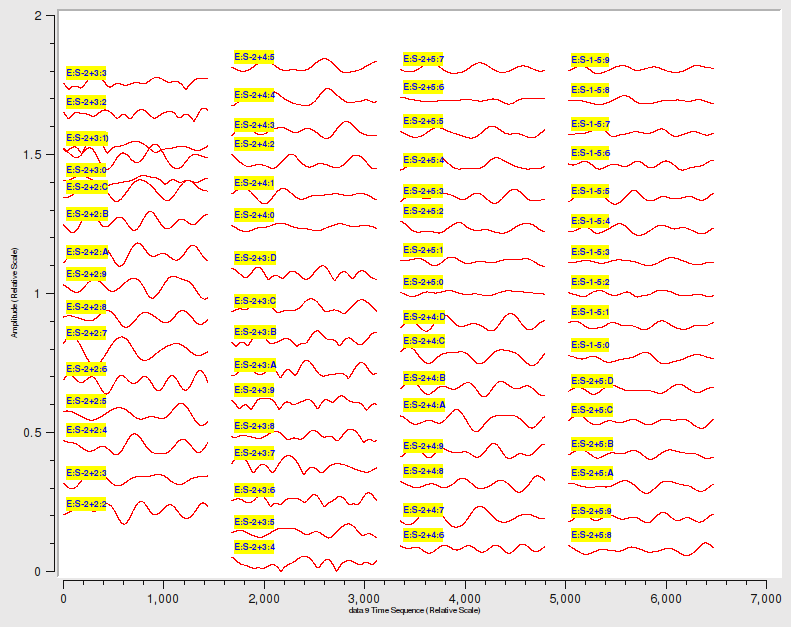Click the E:S-2+2:B waveform label
The width and height of the screenshot is (791, 627).
pyautogui.click(x=87, y=214)
